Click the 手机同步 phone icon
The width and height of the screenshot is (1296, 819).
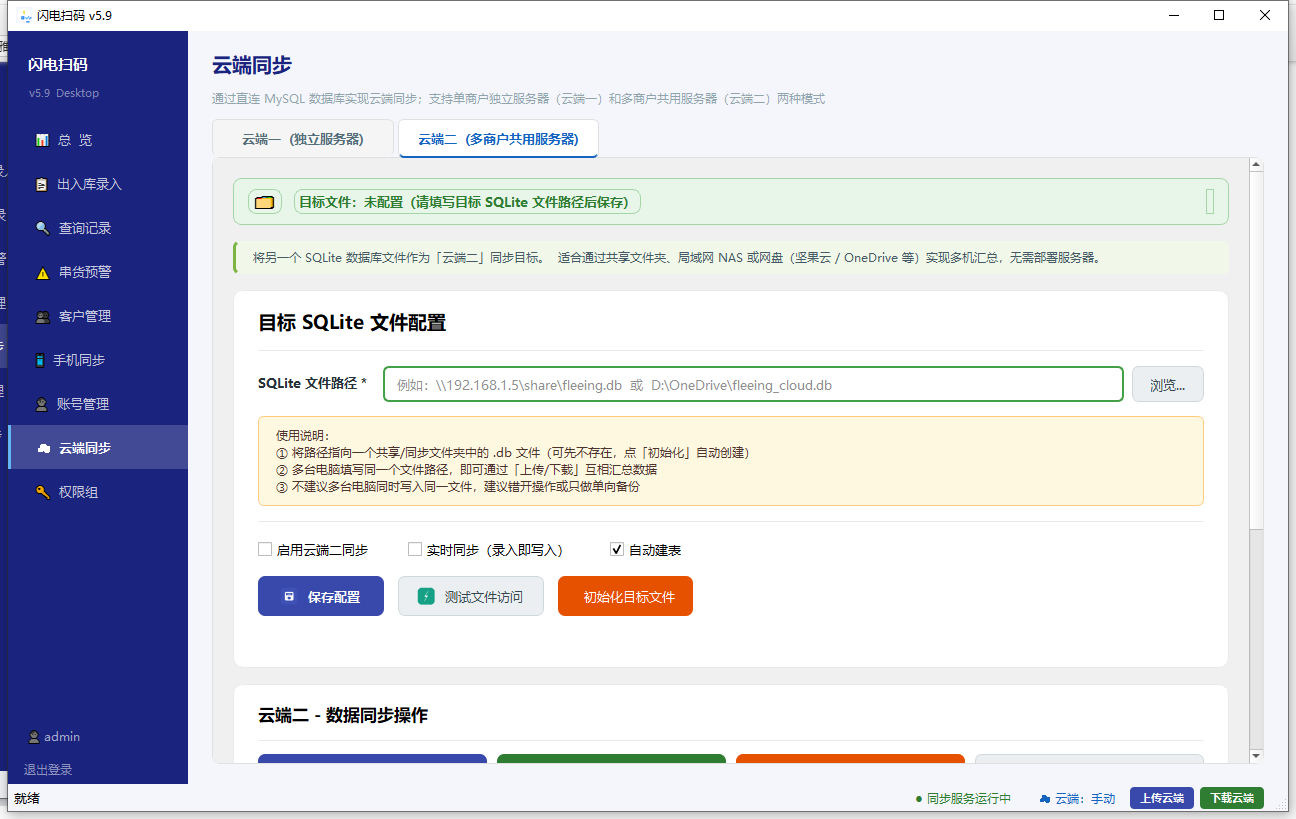(40, 360)
